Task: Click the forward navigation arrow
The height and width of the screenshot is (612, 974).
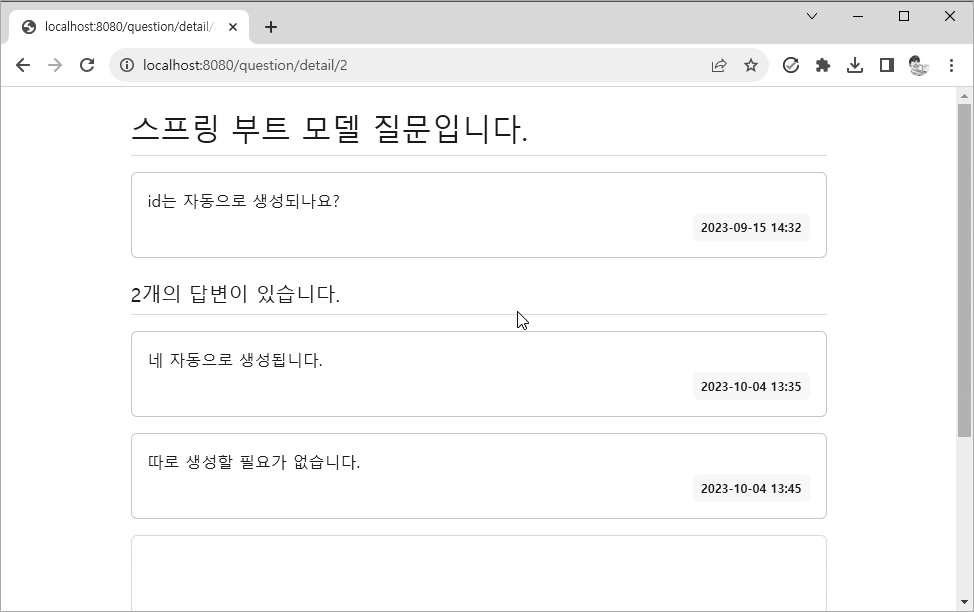Action: [x=55, y=65]
